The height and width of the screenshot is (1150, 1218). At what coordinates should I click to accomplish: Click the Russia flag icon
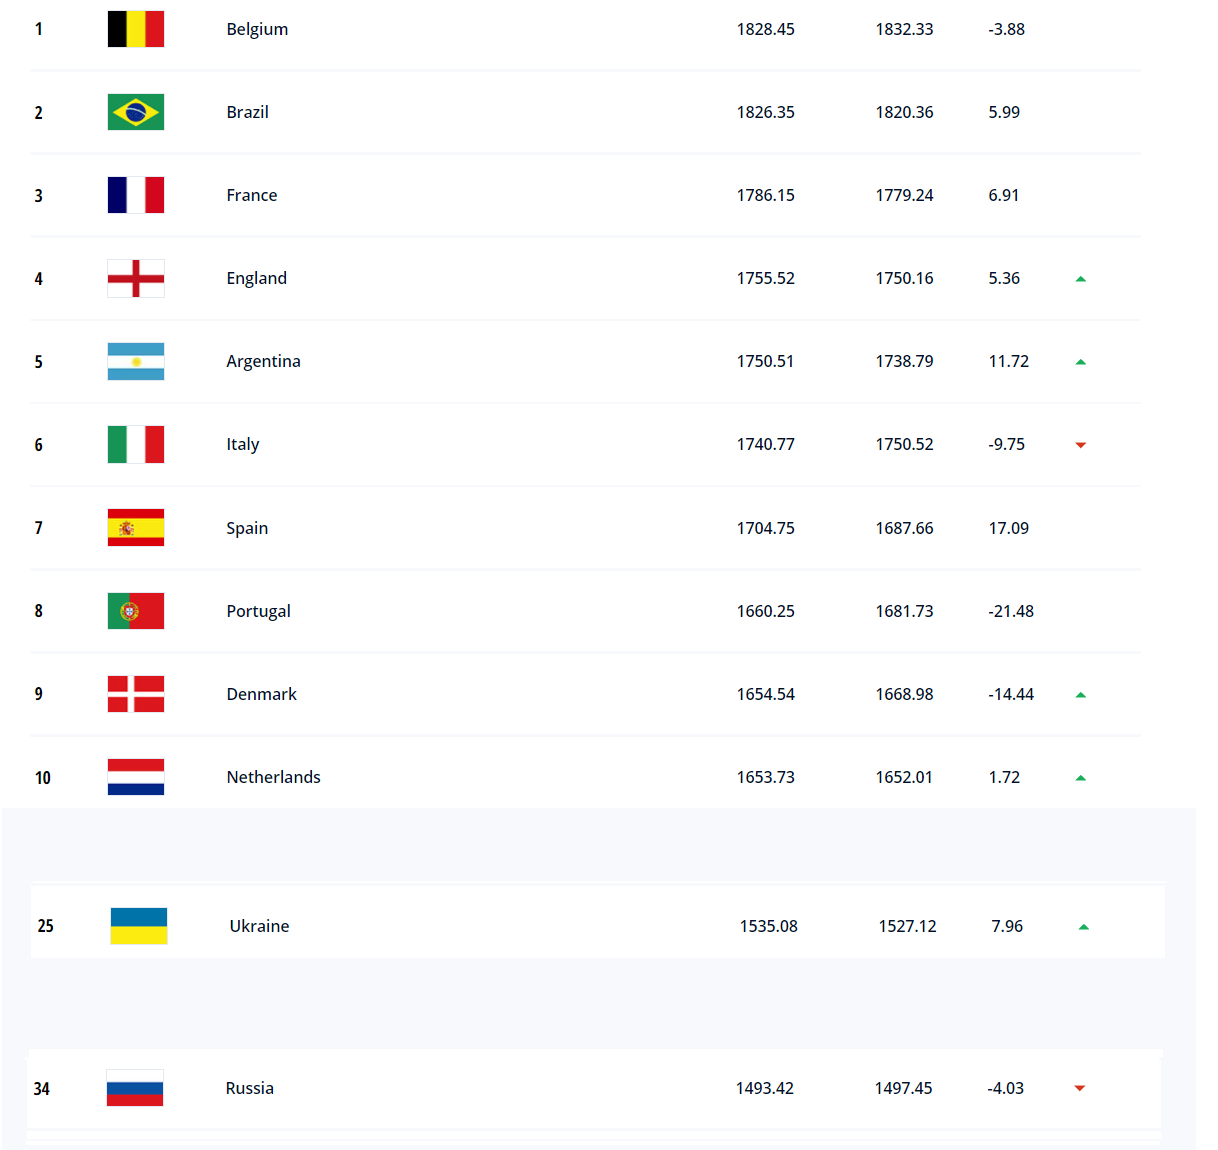tap(135, 1088)
